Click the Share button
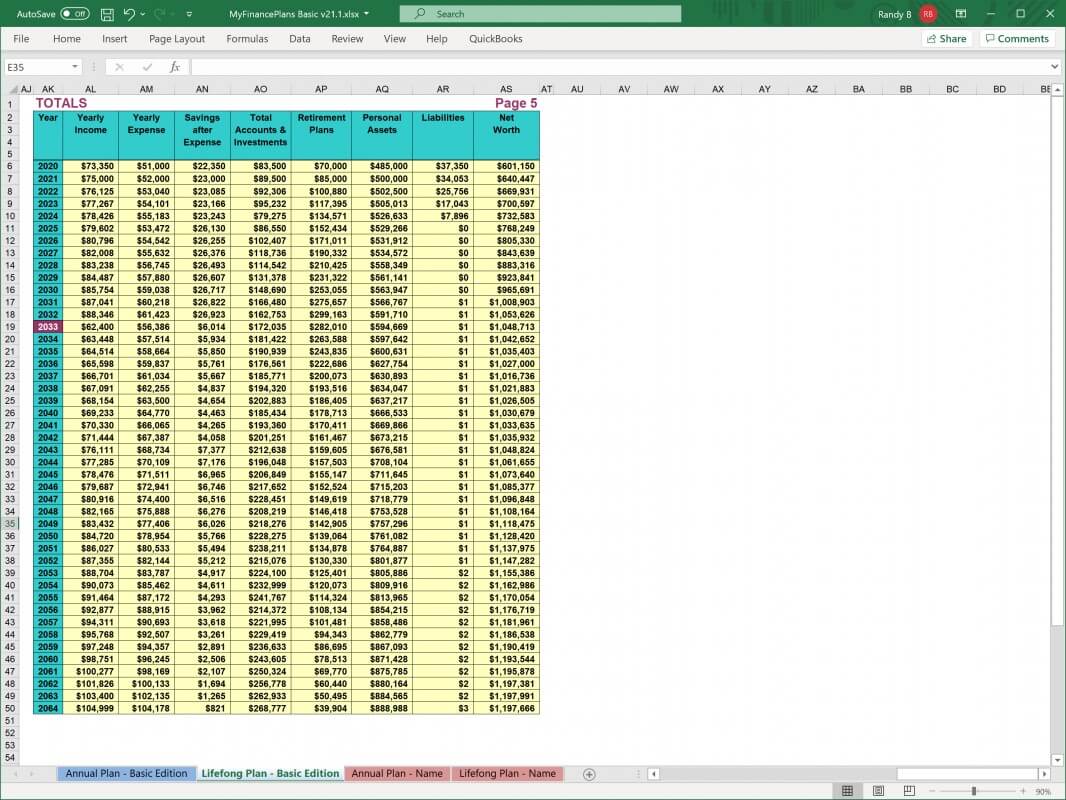Viewport: 1066px width, 800px height. pyautogui.click(x=946, y=39)
